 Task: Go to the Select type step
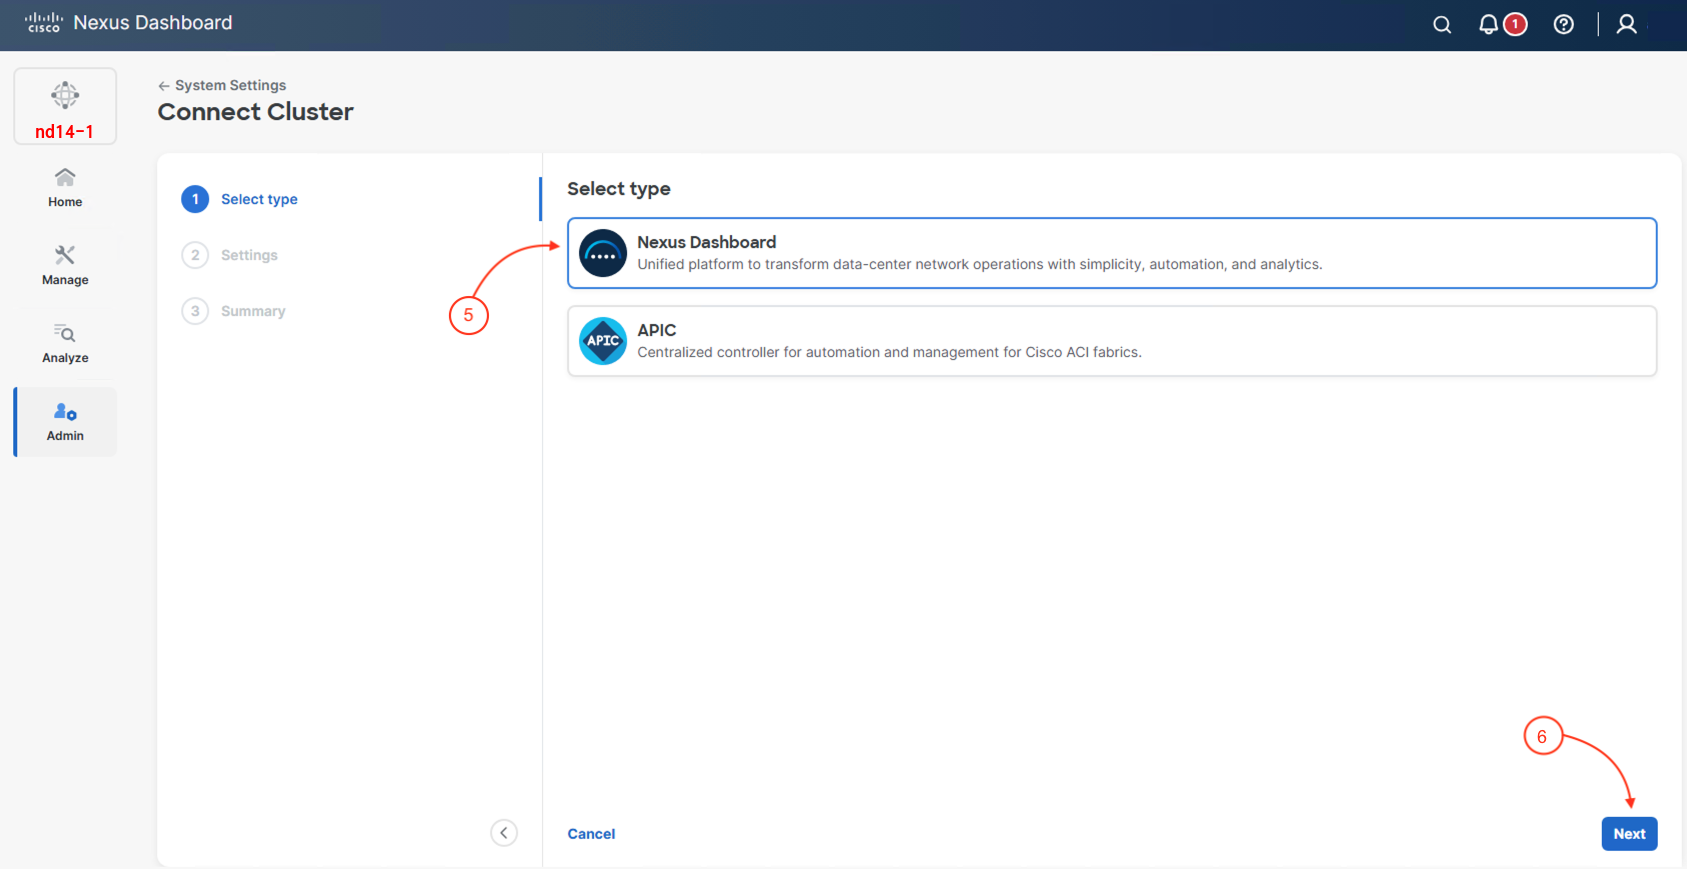[258, 199]
